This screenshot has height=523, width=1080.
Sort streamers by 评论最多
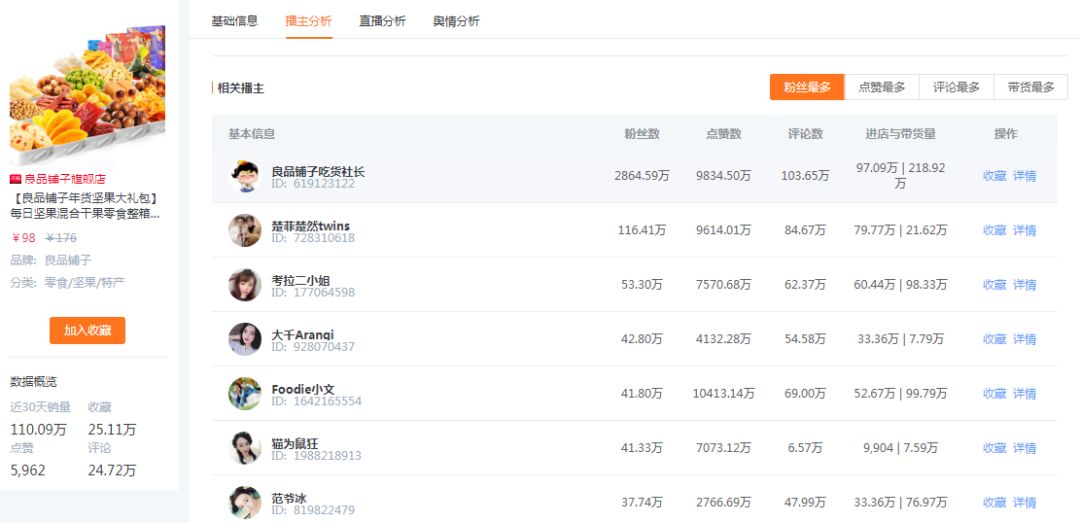click(x=956, y=88)
